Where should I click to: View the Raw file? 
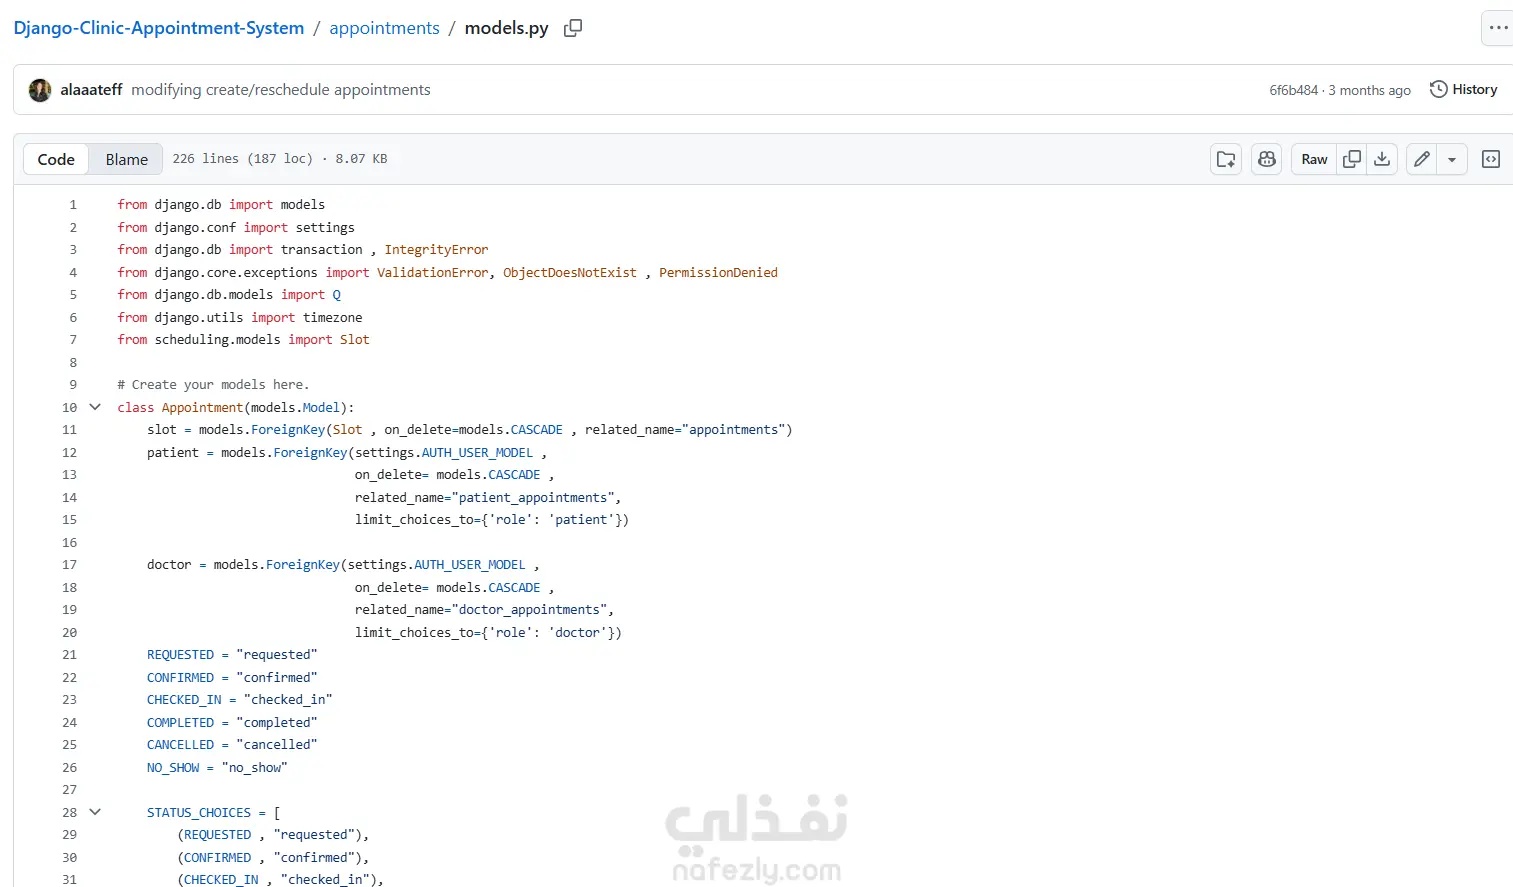coord(1314,159)
